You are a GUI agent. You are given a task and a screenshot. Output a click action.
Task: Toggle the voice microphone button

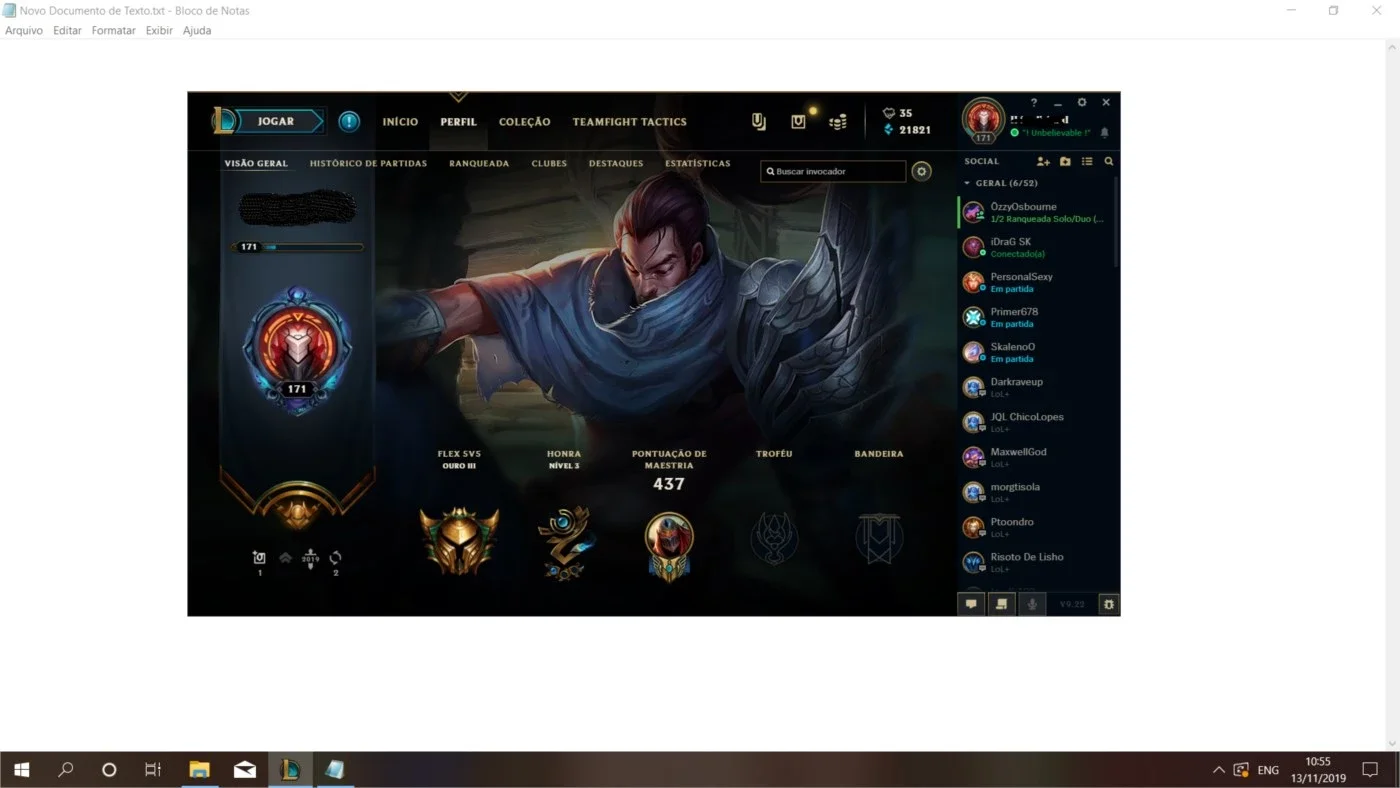click(1032, 604)
